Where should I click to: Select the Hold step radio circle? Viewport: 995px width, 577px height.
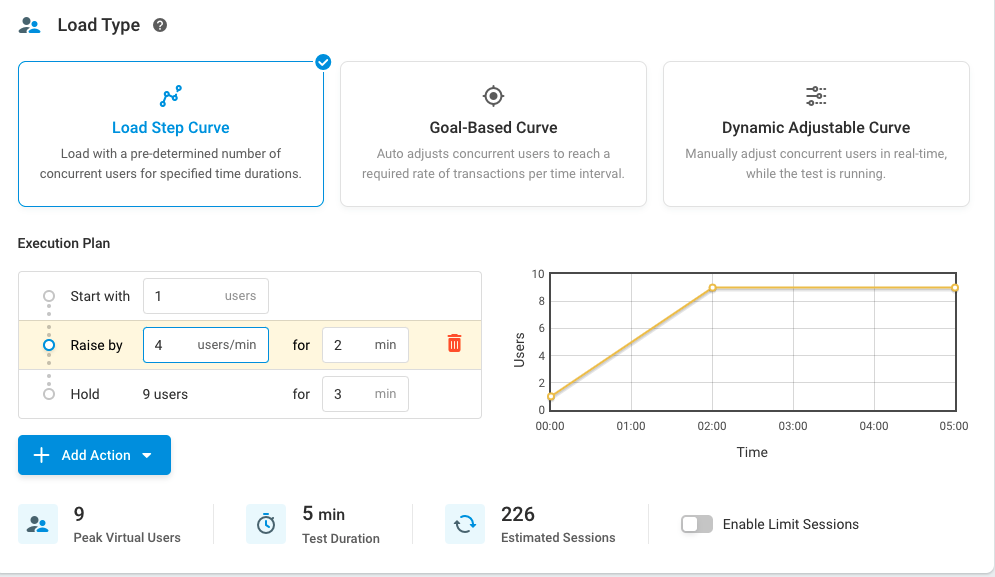[49, 394]
